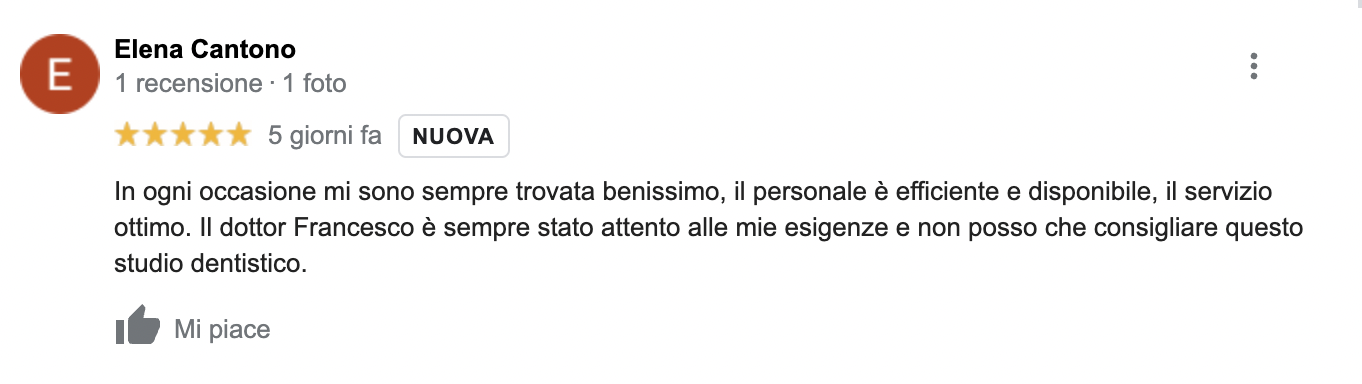The image size is (1362, 384).
Task: Click the third yellow rating star
Action: coord(183,135)
